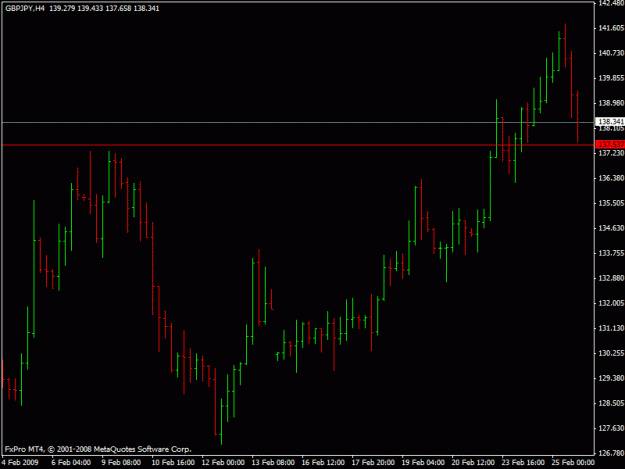Click the 9 Feb 08:00 time label
Viewport: 625px width, 469px height.
point(121,463)
